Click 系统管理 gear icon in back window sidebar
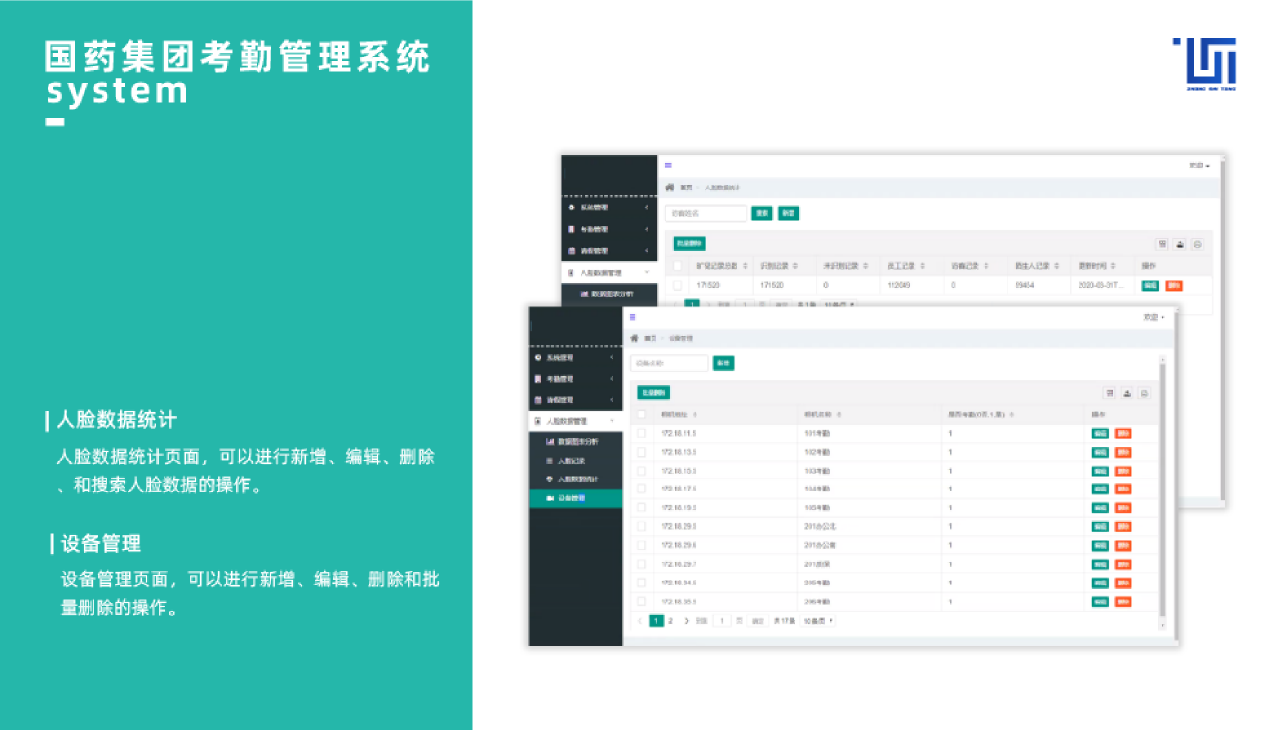This screenshot has height=730, width=1278. coord(571,207)
